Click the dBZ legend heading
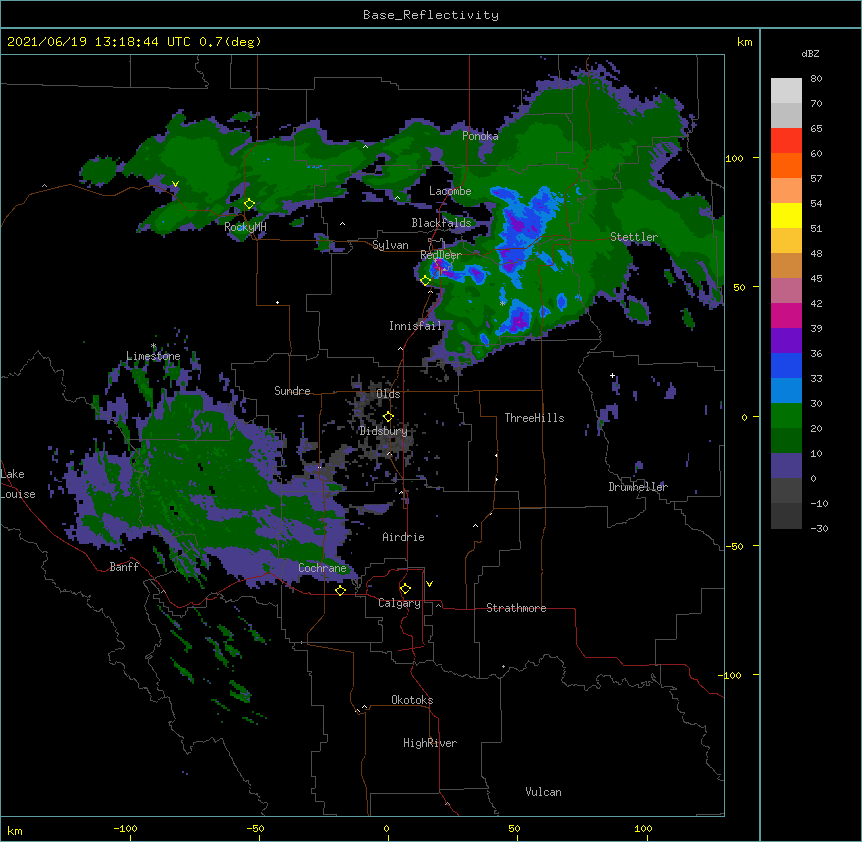This screenshot has height=842, width=862. coord(810,53)
